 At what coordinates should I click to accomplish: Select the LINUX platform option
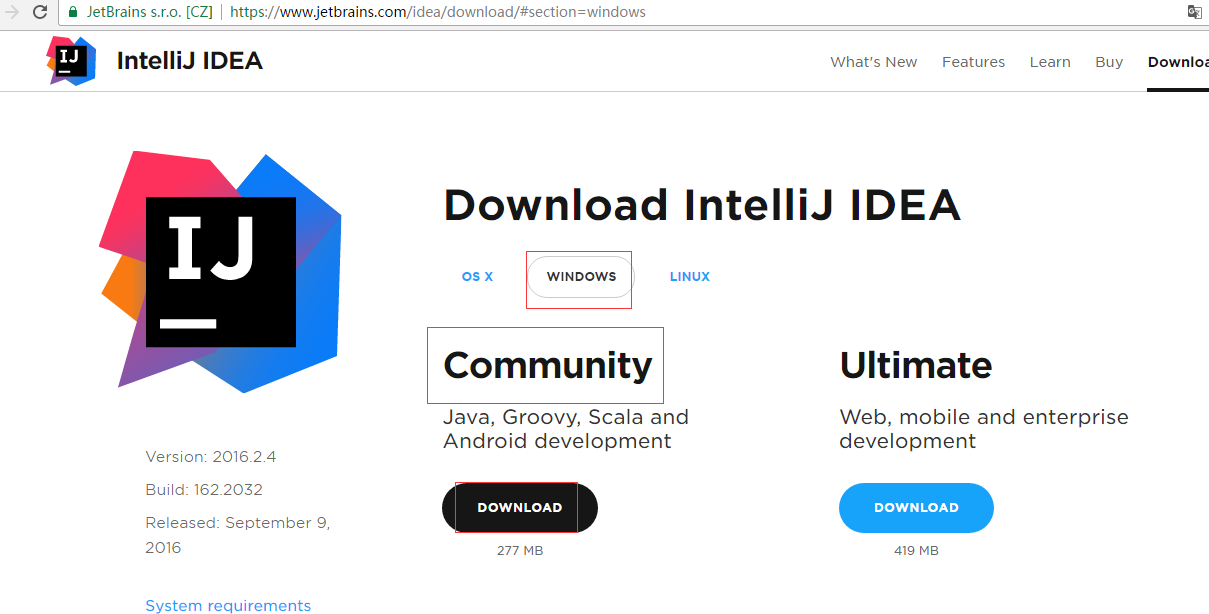tap(690, 276)
